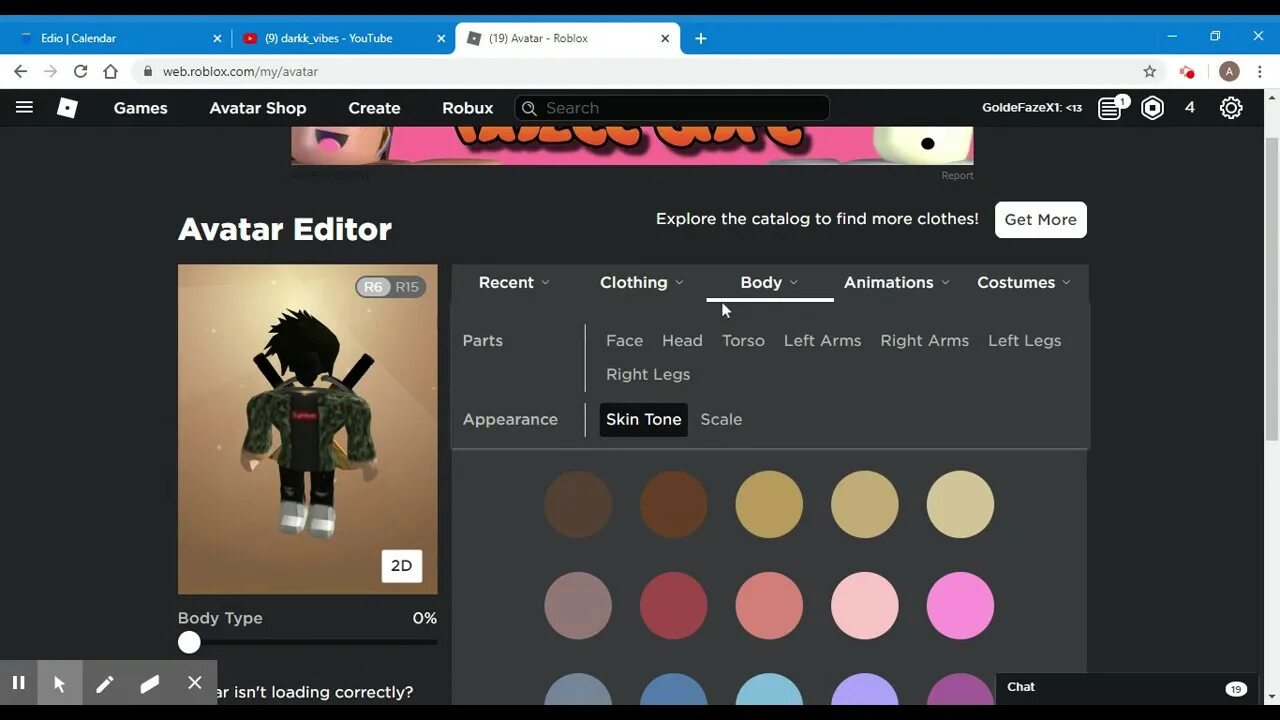
Task: Reload the page with refresh icon
Action: click(80, 71)
